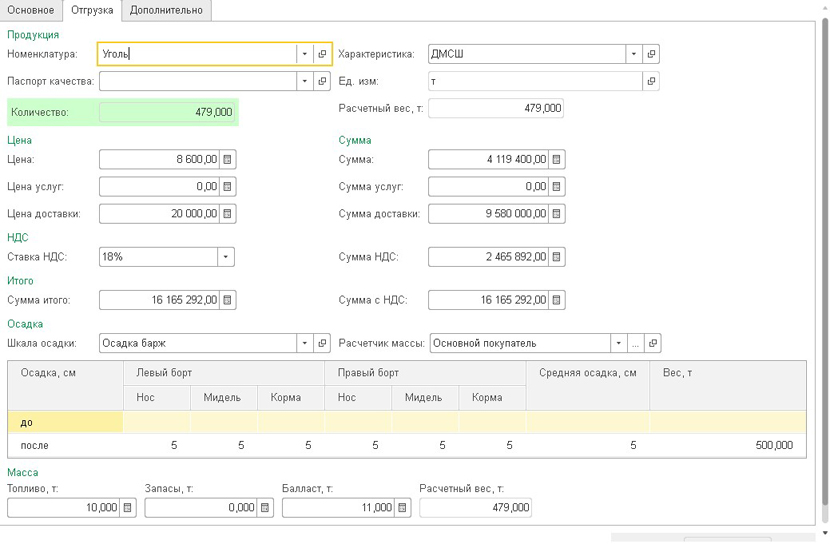Open the open-form icon for Ед. изм
The image size is (830, 548).
[651, 81]
